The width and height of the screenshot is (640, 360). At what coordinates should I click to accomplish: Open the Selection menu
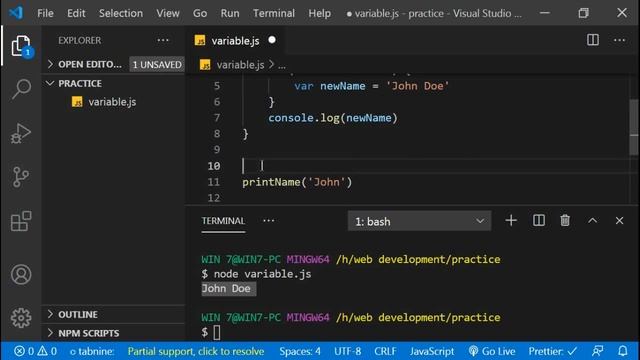coord(121,13)
